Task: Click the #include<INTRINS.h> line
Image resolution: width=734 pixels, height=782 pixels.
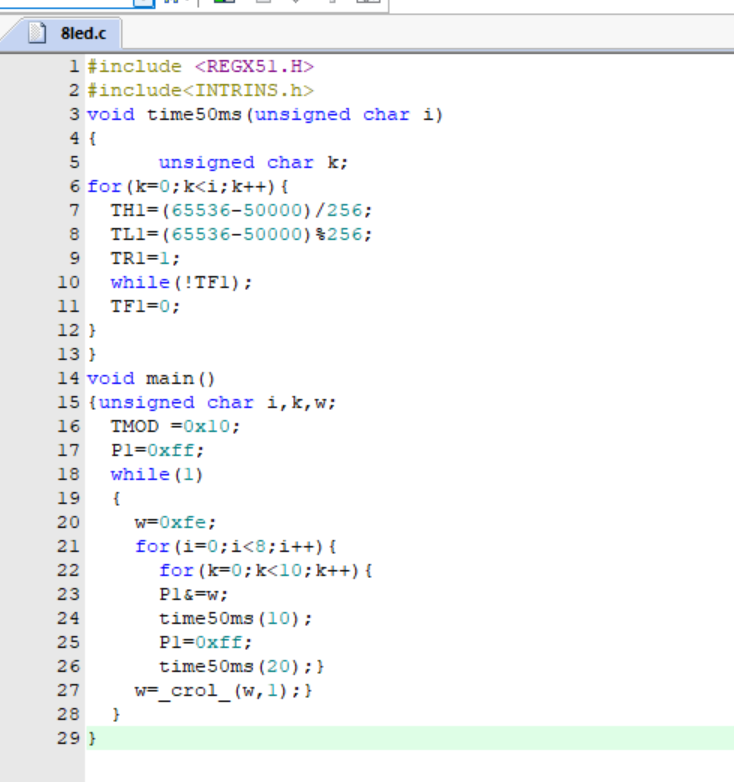Action: (x=200, y=90)
